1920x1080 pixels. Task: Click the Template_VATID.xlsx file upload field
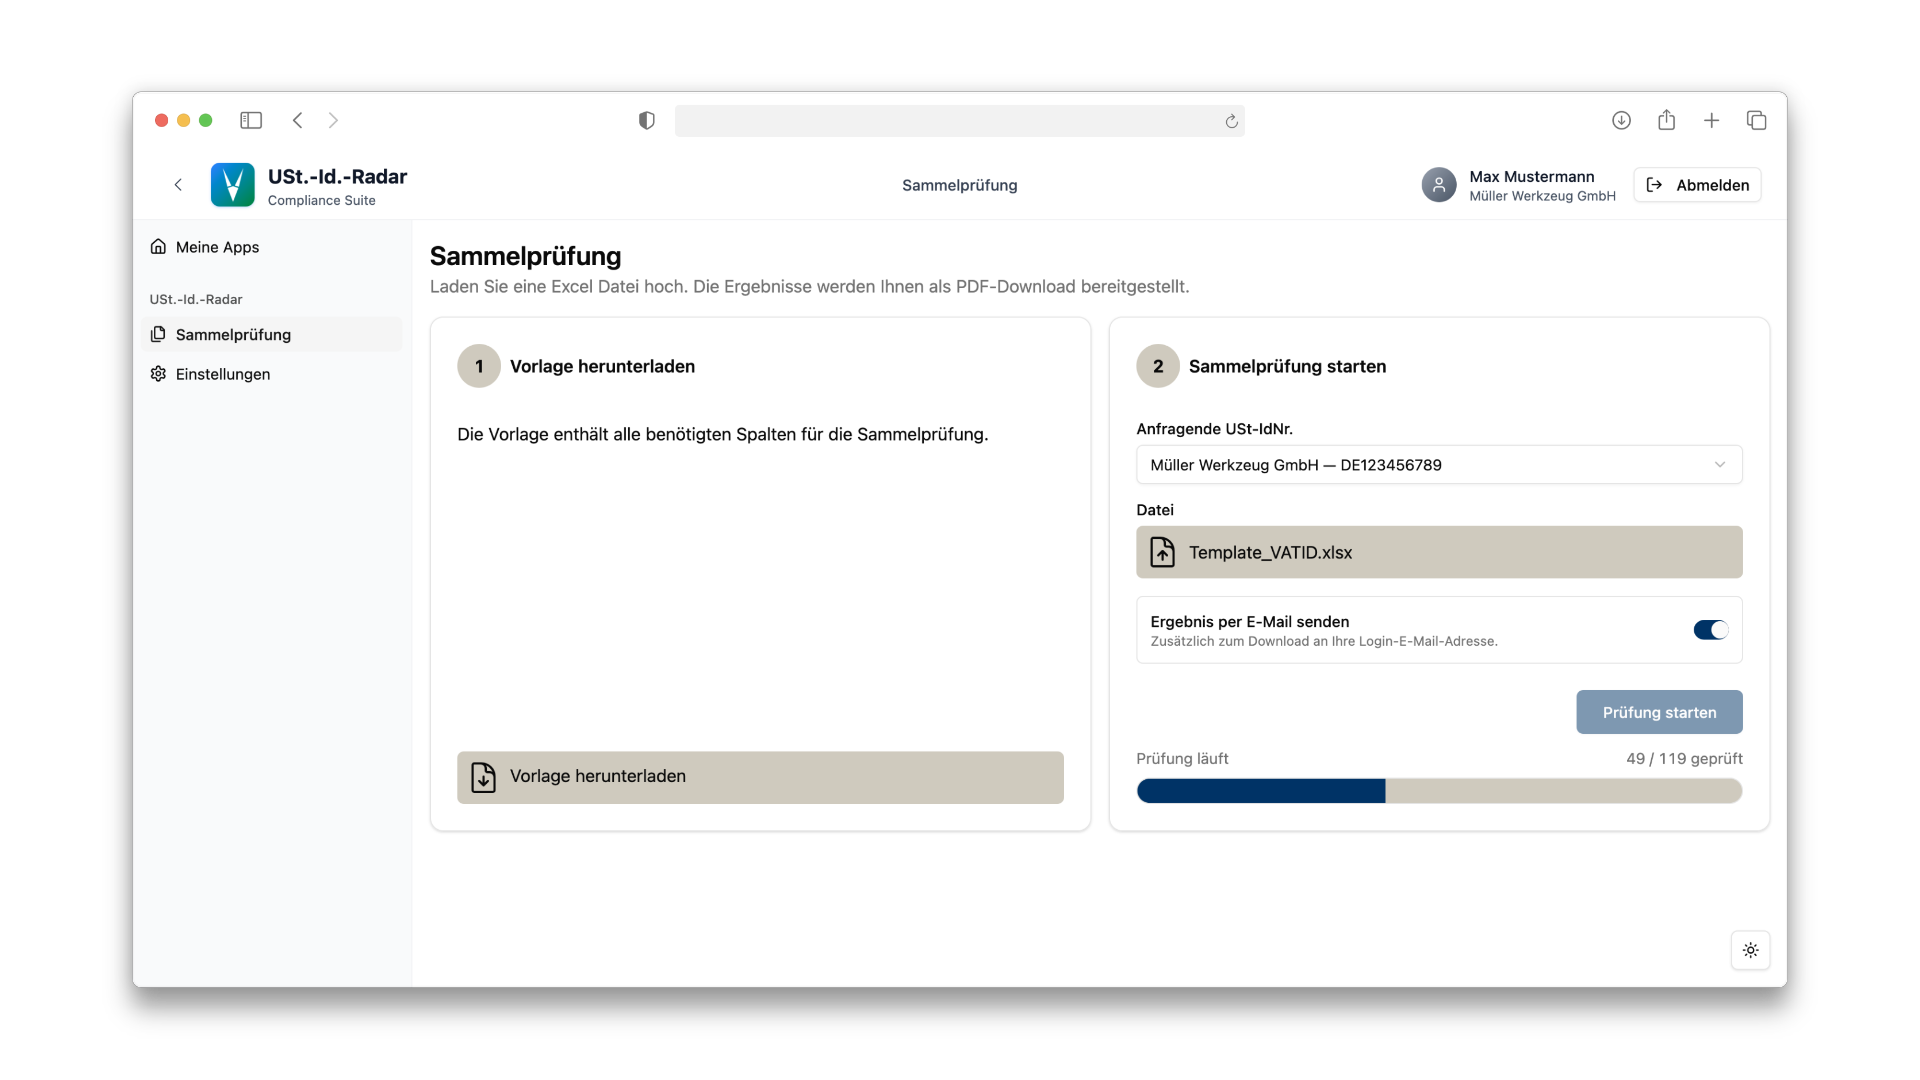(1439, 552)
